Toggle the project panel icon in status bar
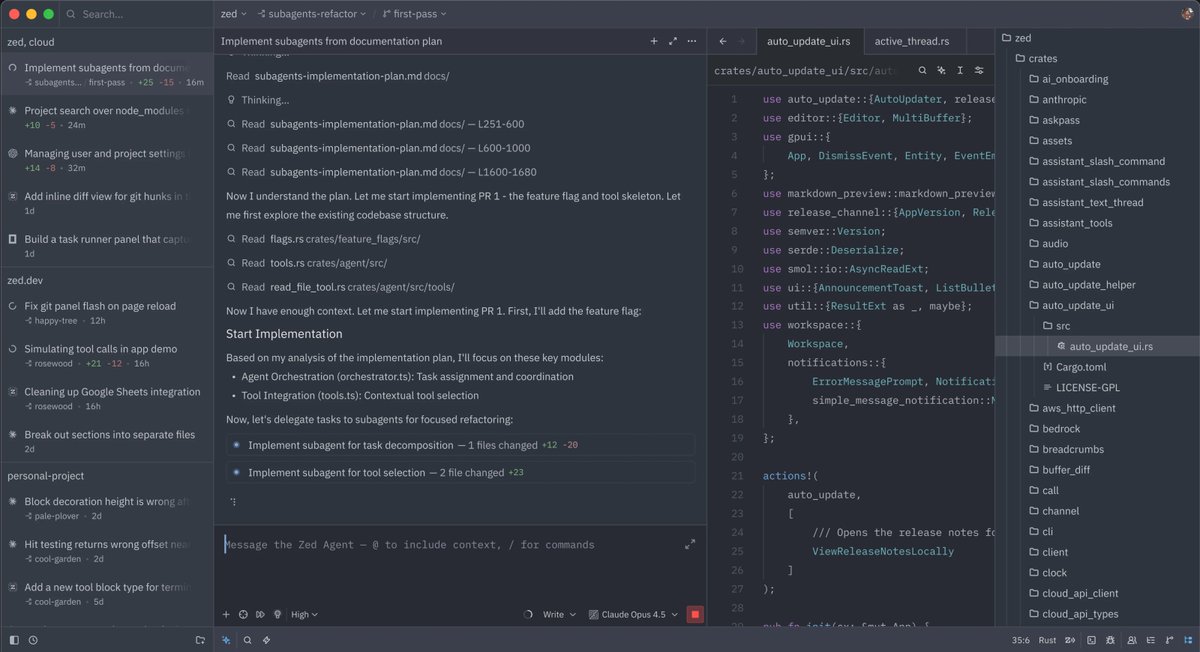The image size is (1200, 652). (1188, 640)
